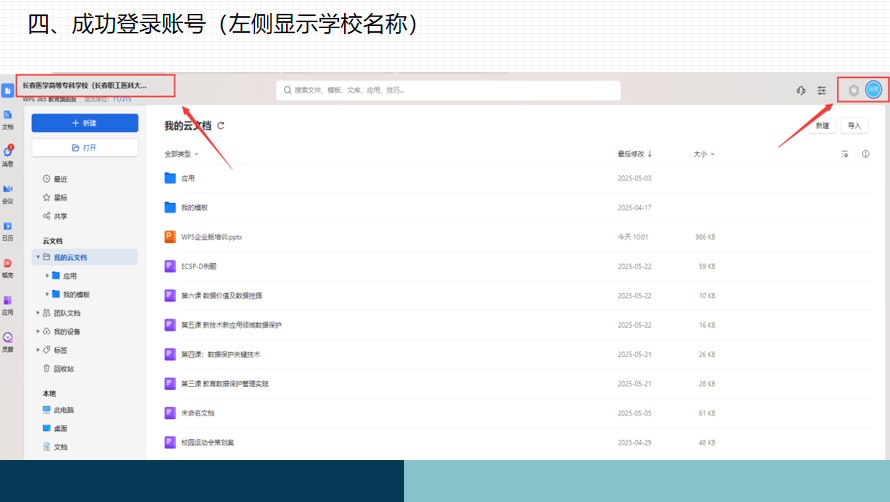
Task: Click the customer service headset icon
Action: coord(800,90)
